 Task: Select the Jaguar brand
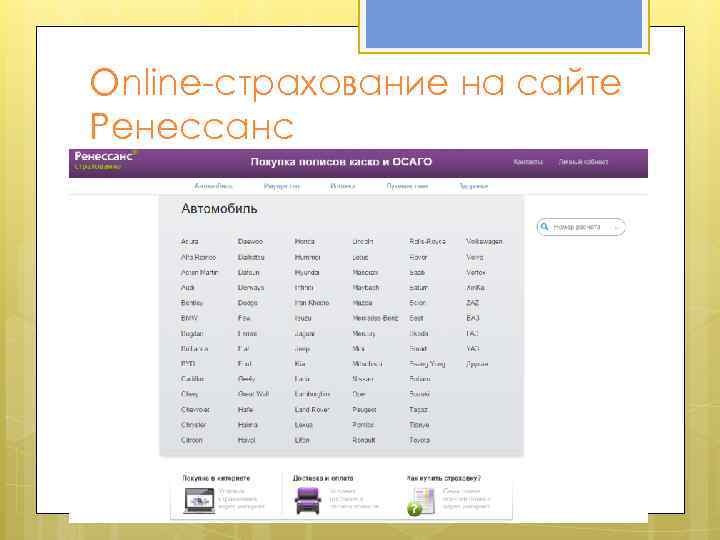(304, 333)
